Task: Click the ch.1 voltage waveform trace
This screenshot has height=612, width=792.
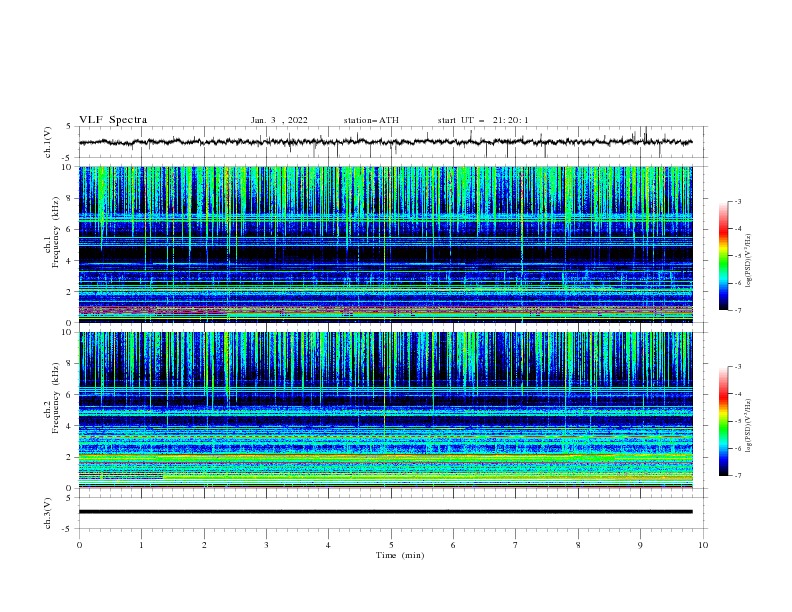Action: (385, 142)
